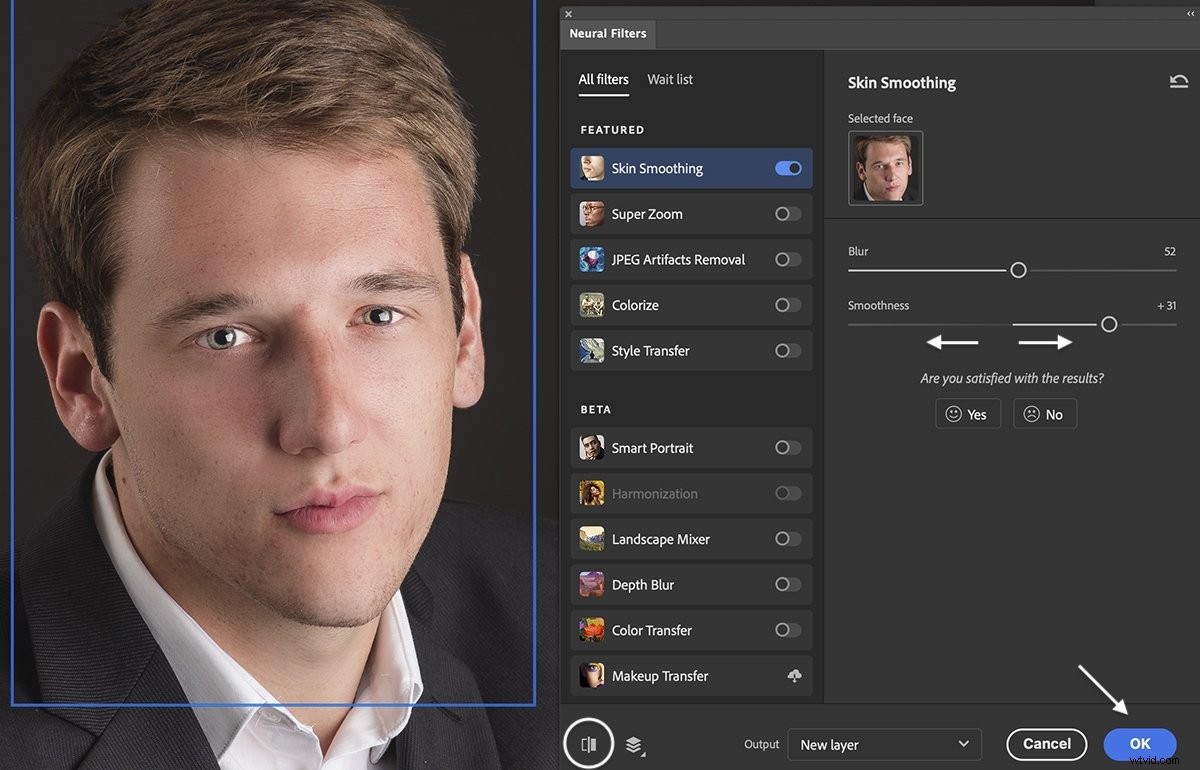This screenshot has width=1200, height=770.
Task: Open the output layers flyout options
Action: 633,744
